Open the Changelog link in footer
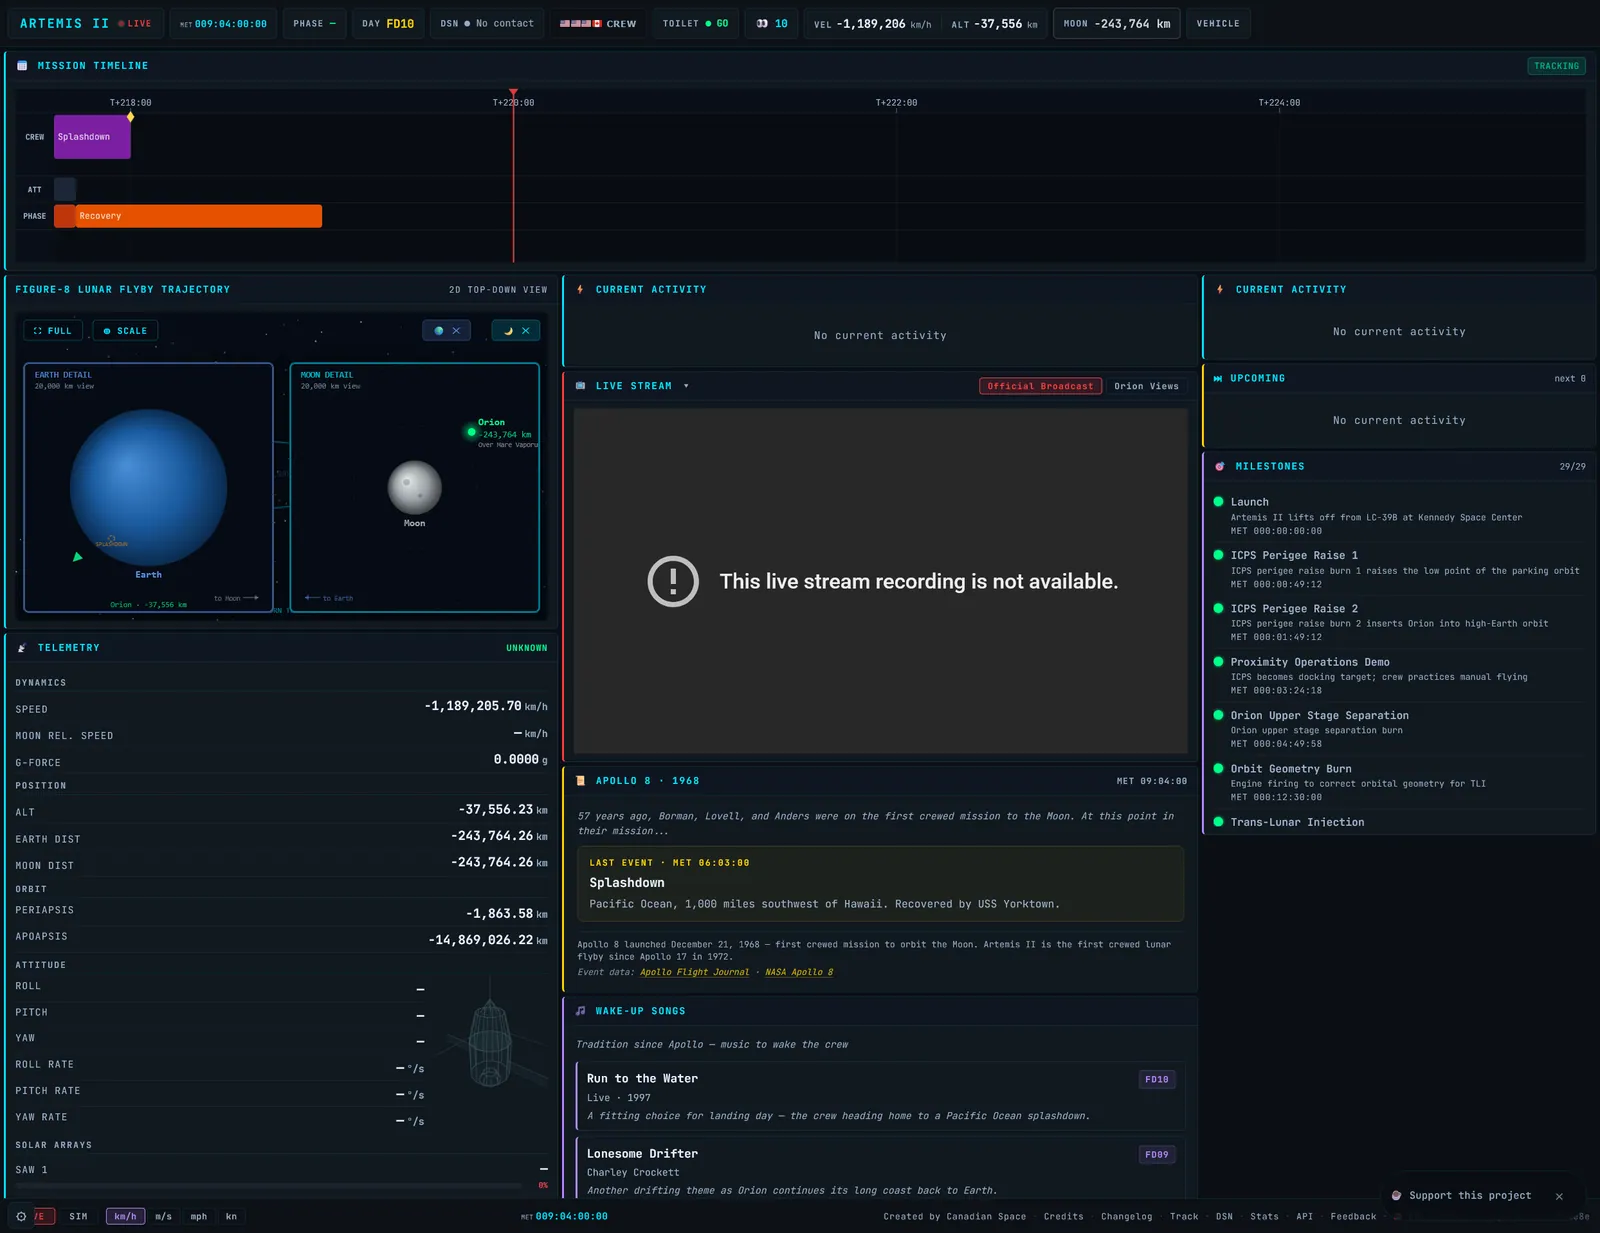Image resolution: width=1600 pixels, height=1233 pixels. (x=1126, y=1216)
